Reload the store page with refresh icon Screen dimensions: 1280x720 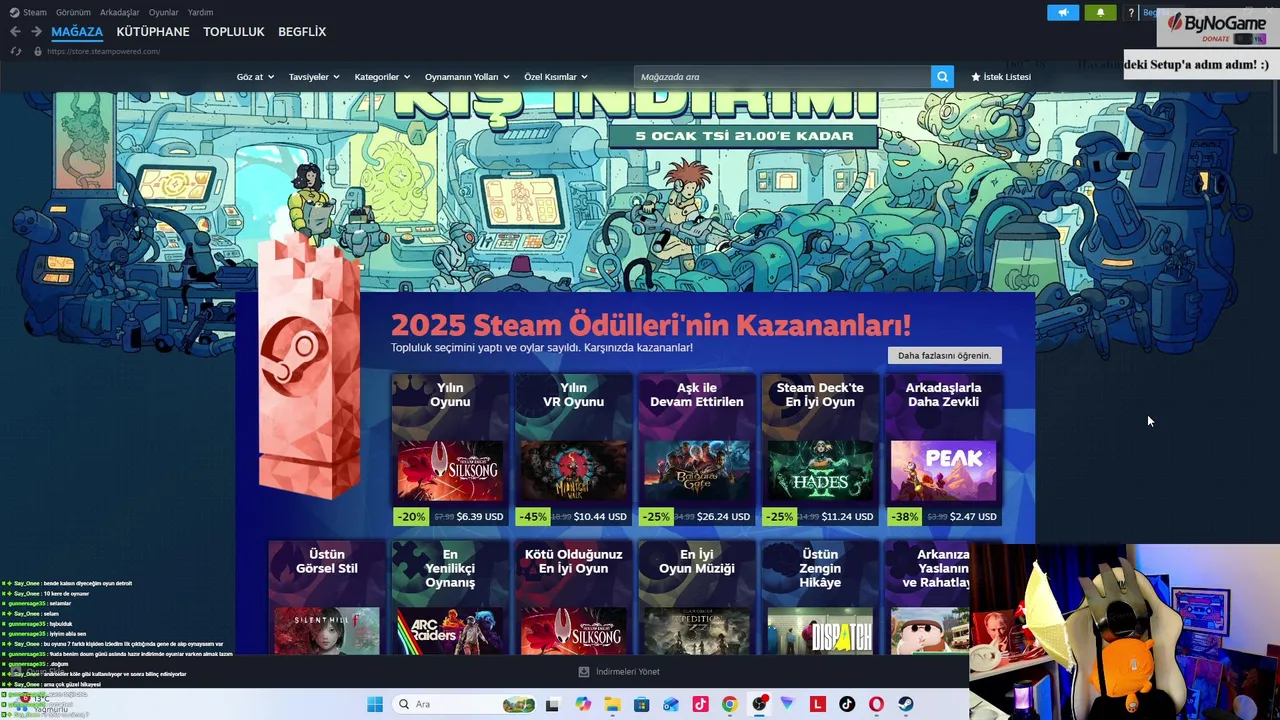(x=15, y=51)
